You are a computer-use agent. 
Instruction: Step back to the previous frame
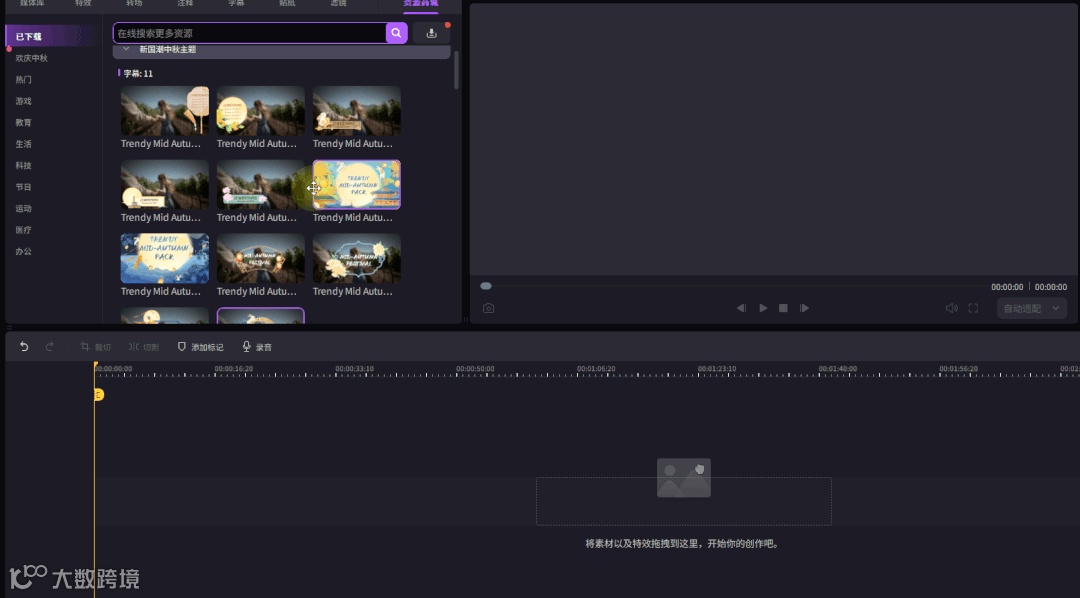[x=741, y=308]
